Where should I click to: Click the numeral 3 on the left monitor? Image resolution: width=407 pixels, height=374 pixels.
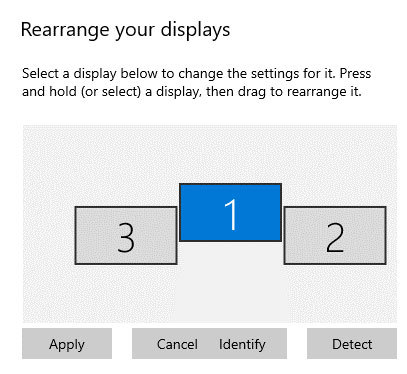point(126,237)
